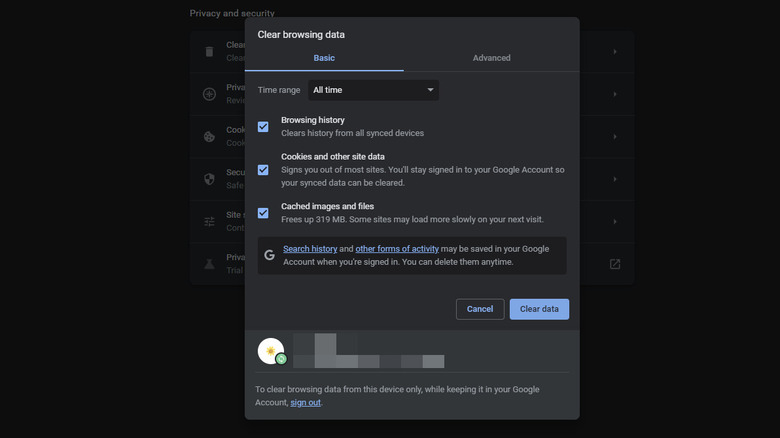Uncheck the Browsing history checkbox

click(x=263, y=127)
